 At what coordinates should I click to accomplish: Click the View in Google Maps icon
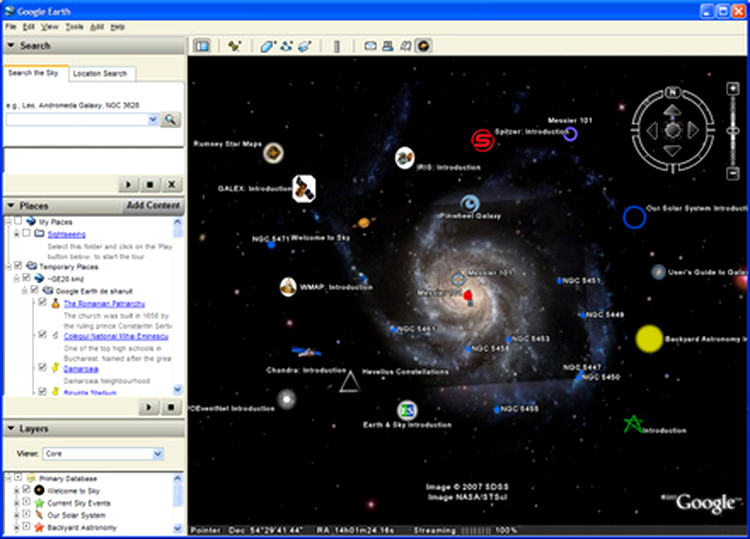tap(406, 46)
